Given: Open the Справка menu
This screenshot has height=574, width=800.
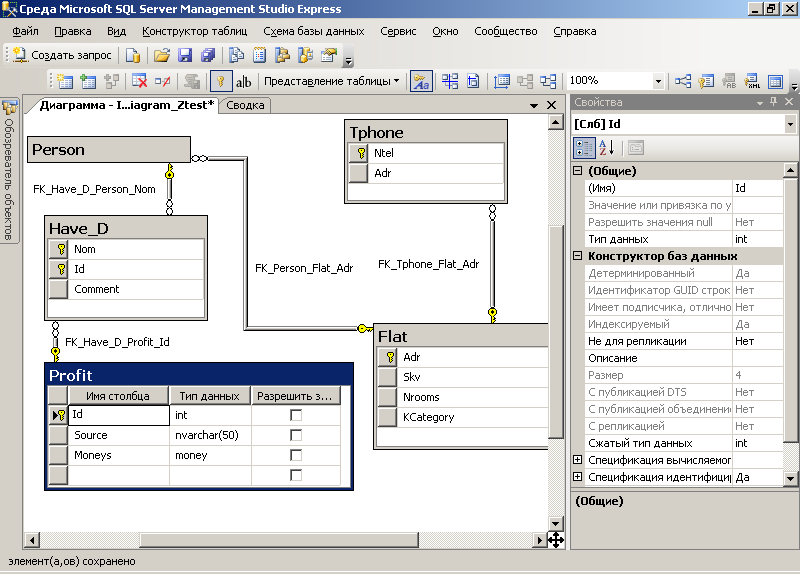Looking at the screenshot, I should (574, 31).
